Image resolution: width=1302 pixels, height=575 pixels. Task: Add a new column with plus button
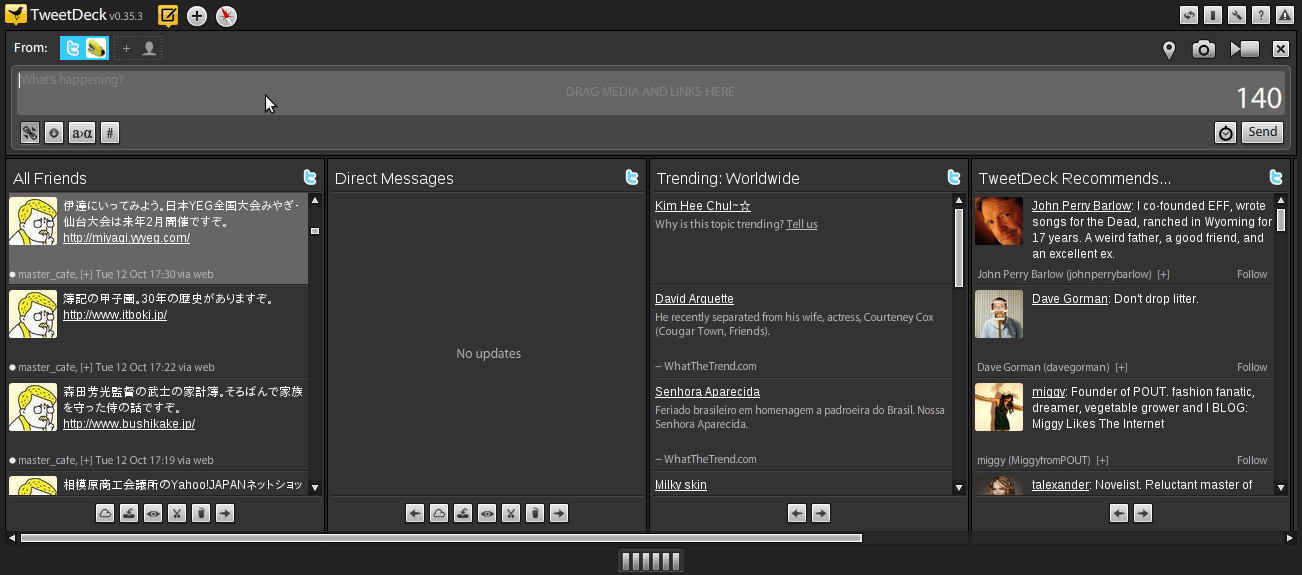[x=197, y=16]
